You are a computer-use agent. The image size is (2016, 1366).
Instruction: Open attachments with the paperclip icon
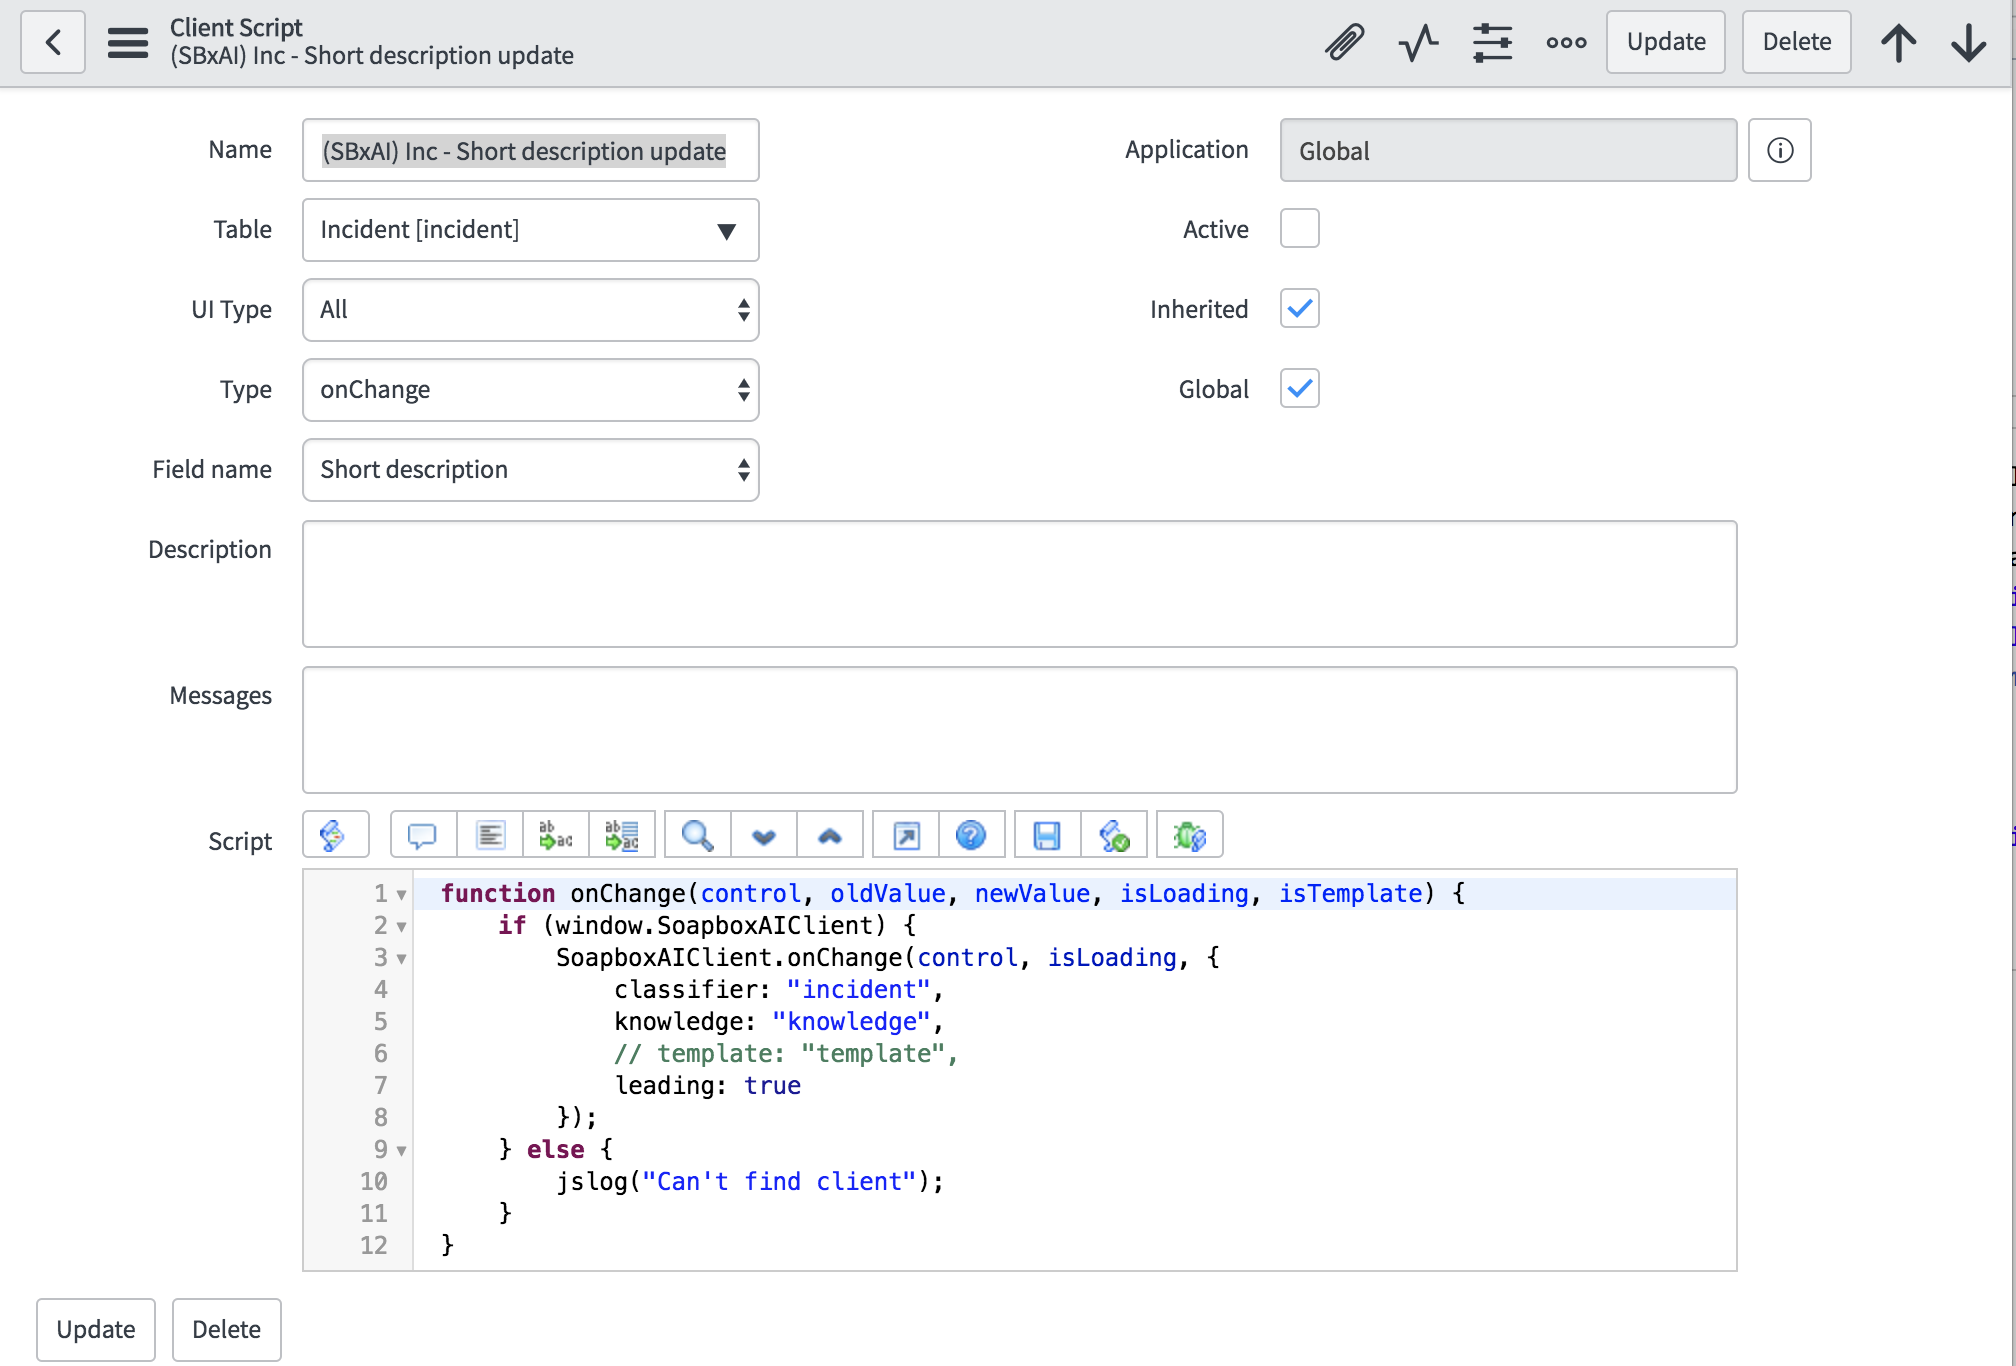click(x=1345, y=42)
